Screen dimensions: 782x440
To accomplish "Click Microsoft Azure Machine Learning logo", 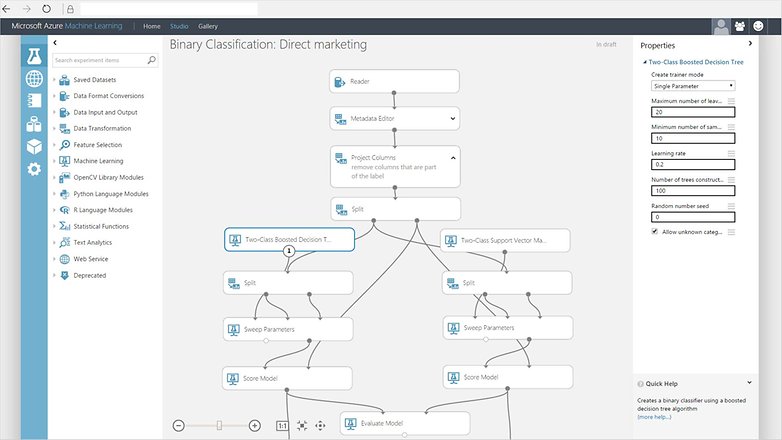I will (x=66, y=26).
